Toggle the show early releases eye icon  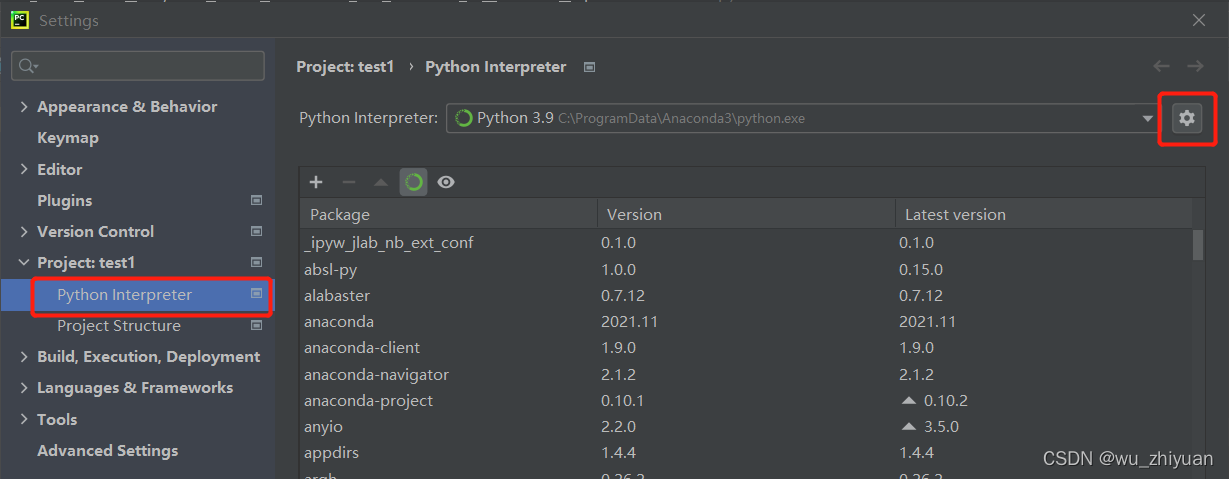pyautogui.click(x=446, y=182)
